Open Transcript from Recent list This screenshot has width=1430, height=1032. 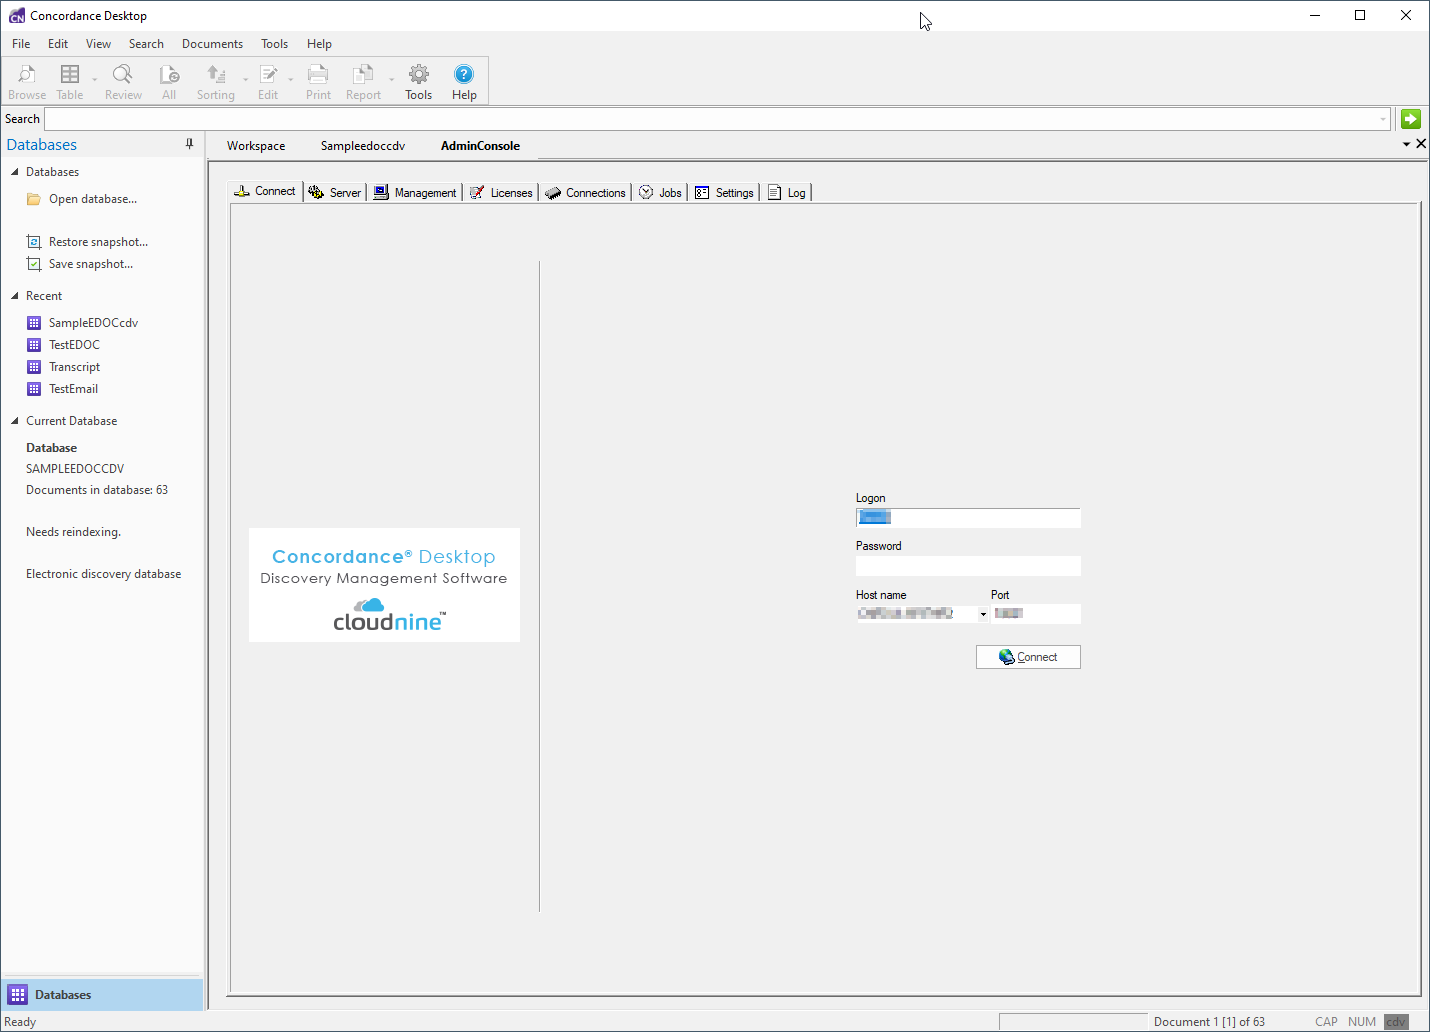pyautogui.click(x=75, y=367)
